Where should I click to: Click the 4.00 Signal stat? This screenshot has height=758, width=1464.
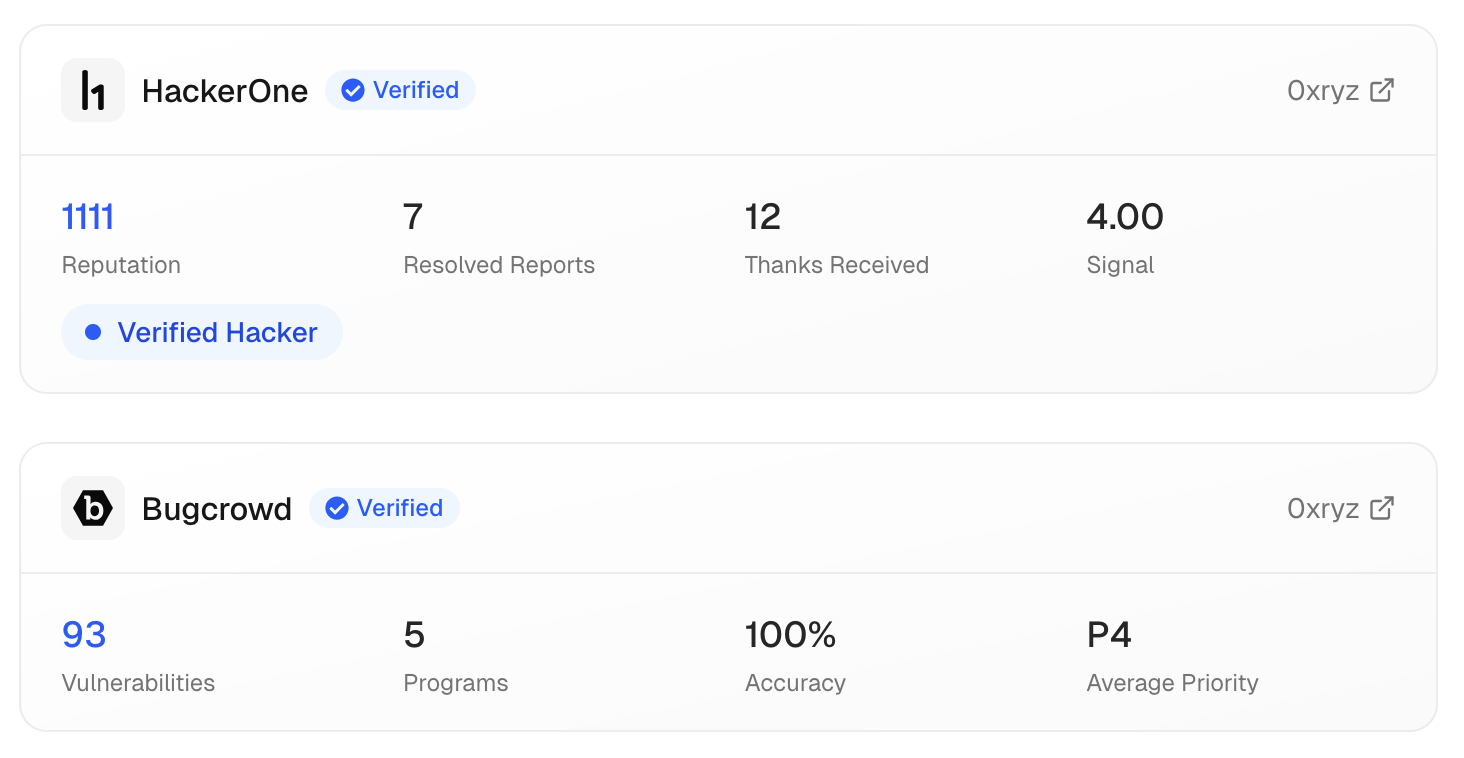click(1125, 217)
